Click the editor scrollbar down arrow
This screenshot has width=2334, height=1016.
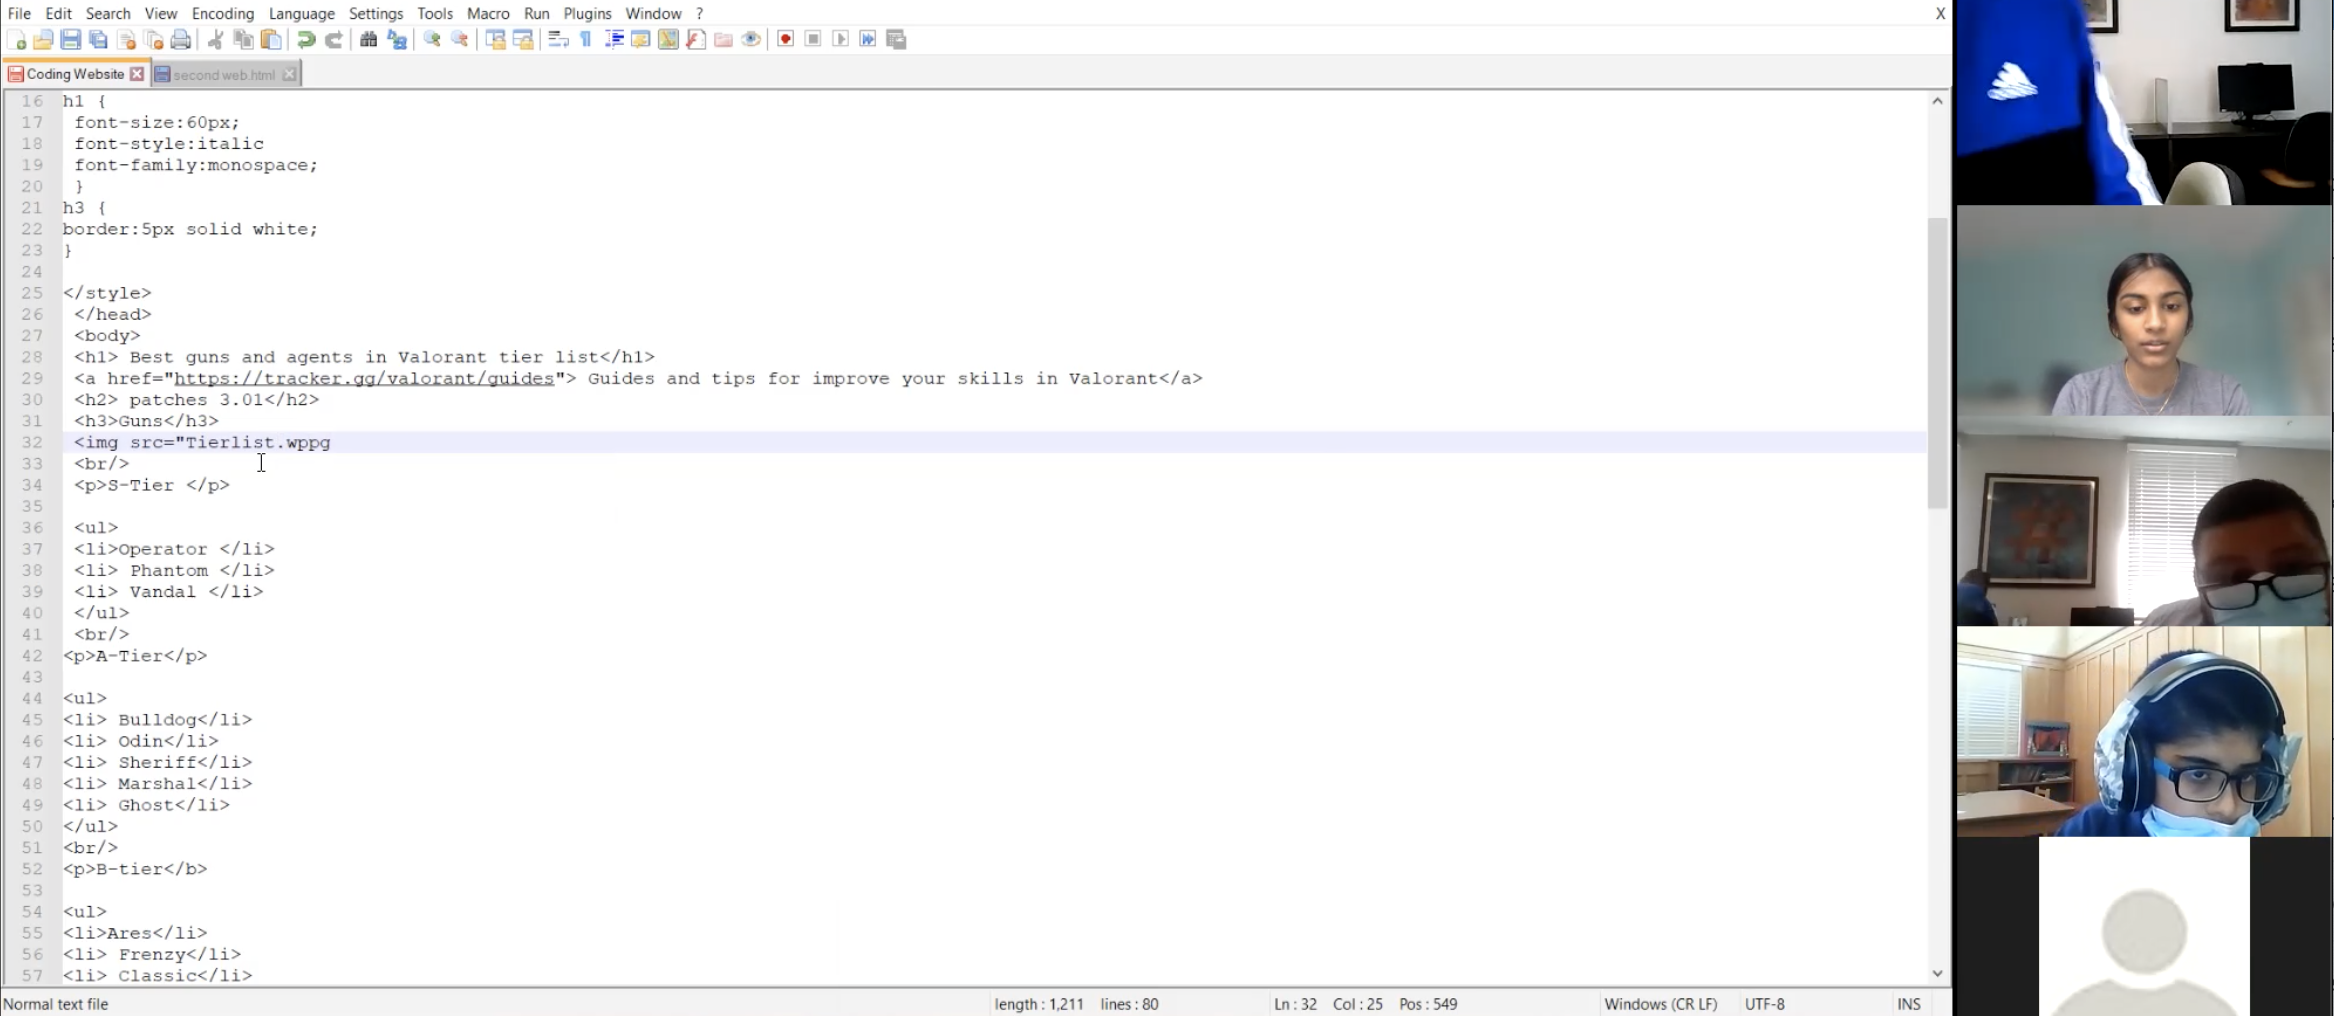pos(1937,973)
